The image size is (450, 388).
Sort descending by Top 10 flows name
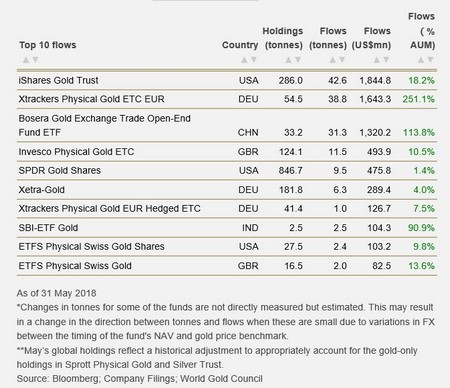35,60
